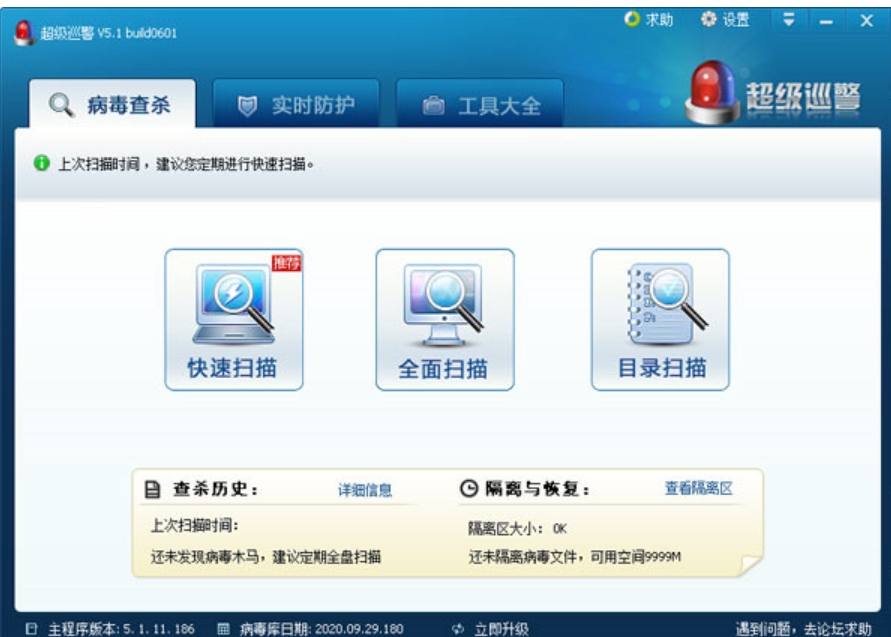Screen dimensions: 891x637
Task: Open 设置 settings with gear icon
Action: pos(725,20)
